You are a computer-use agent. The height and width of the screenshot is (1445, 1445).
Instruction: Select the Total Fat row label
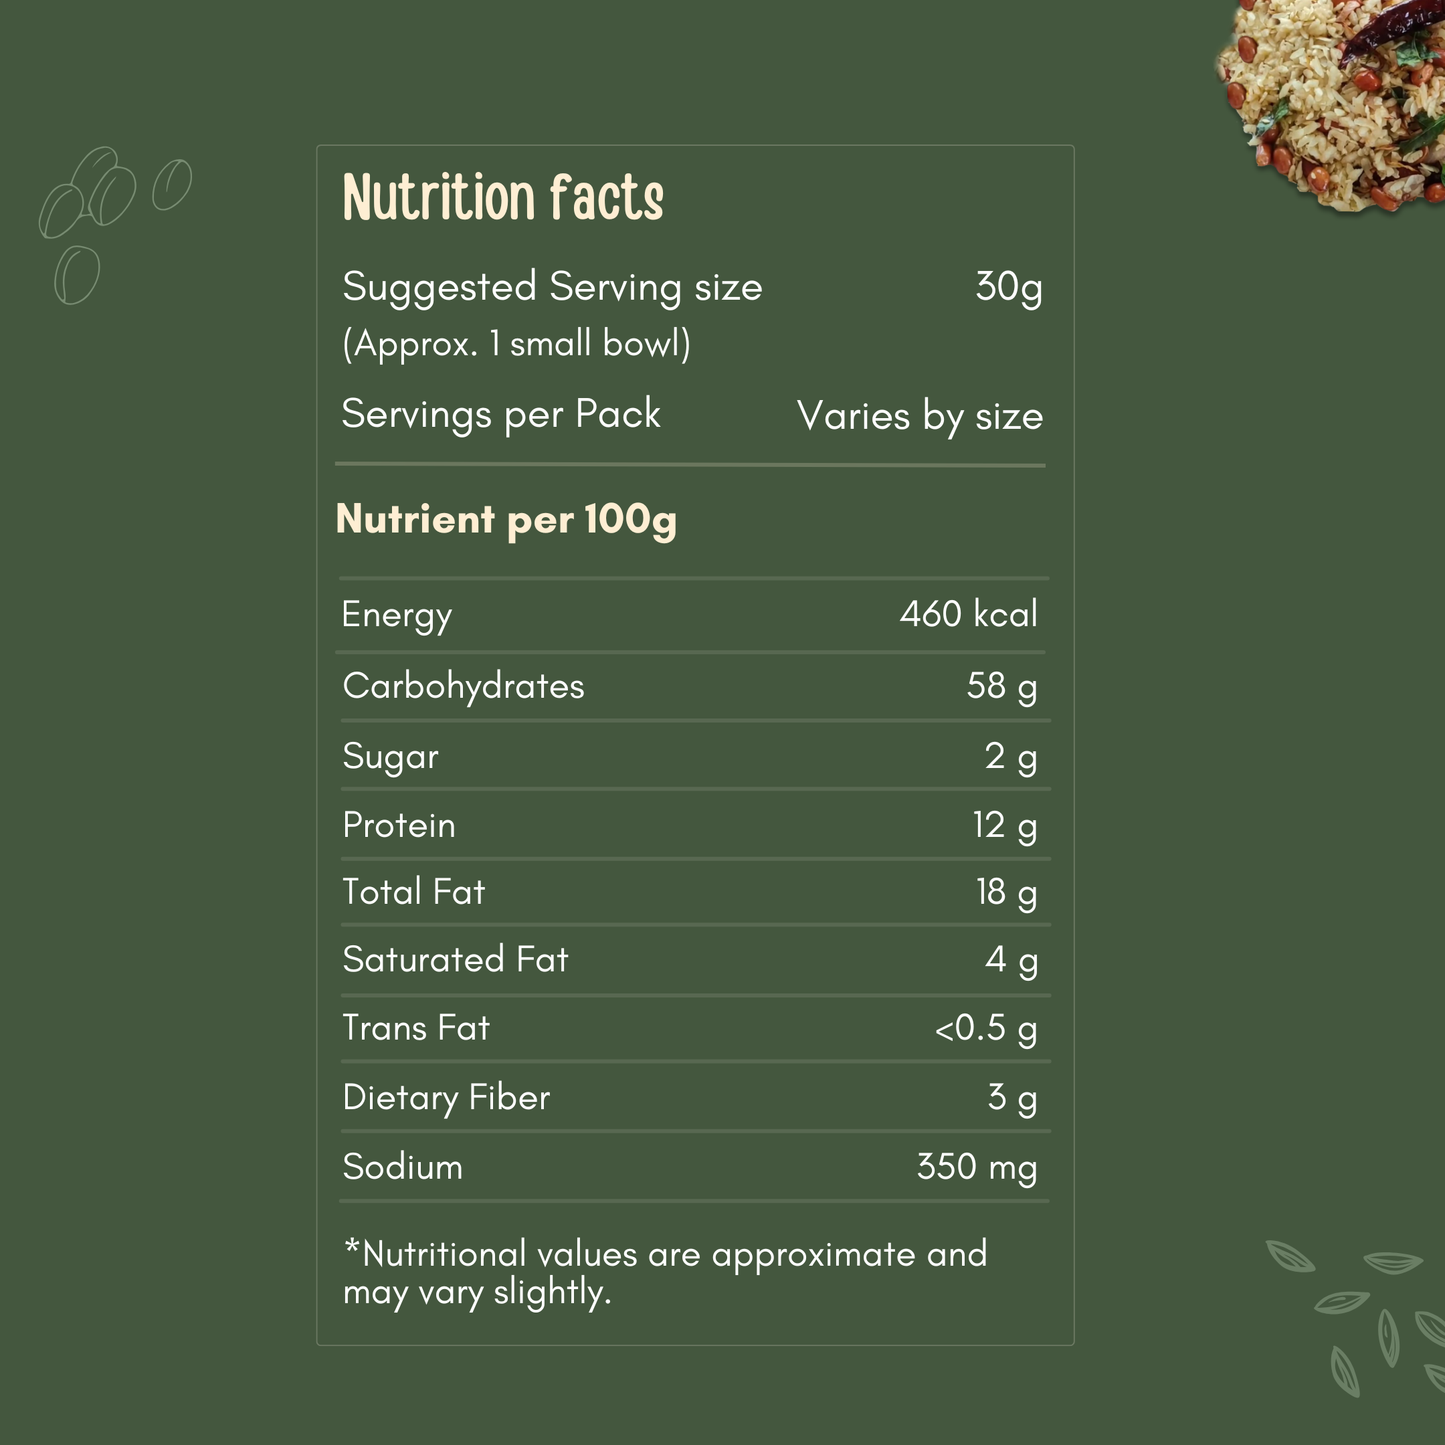tap(413, 892)
